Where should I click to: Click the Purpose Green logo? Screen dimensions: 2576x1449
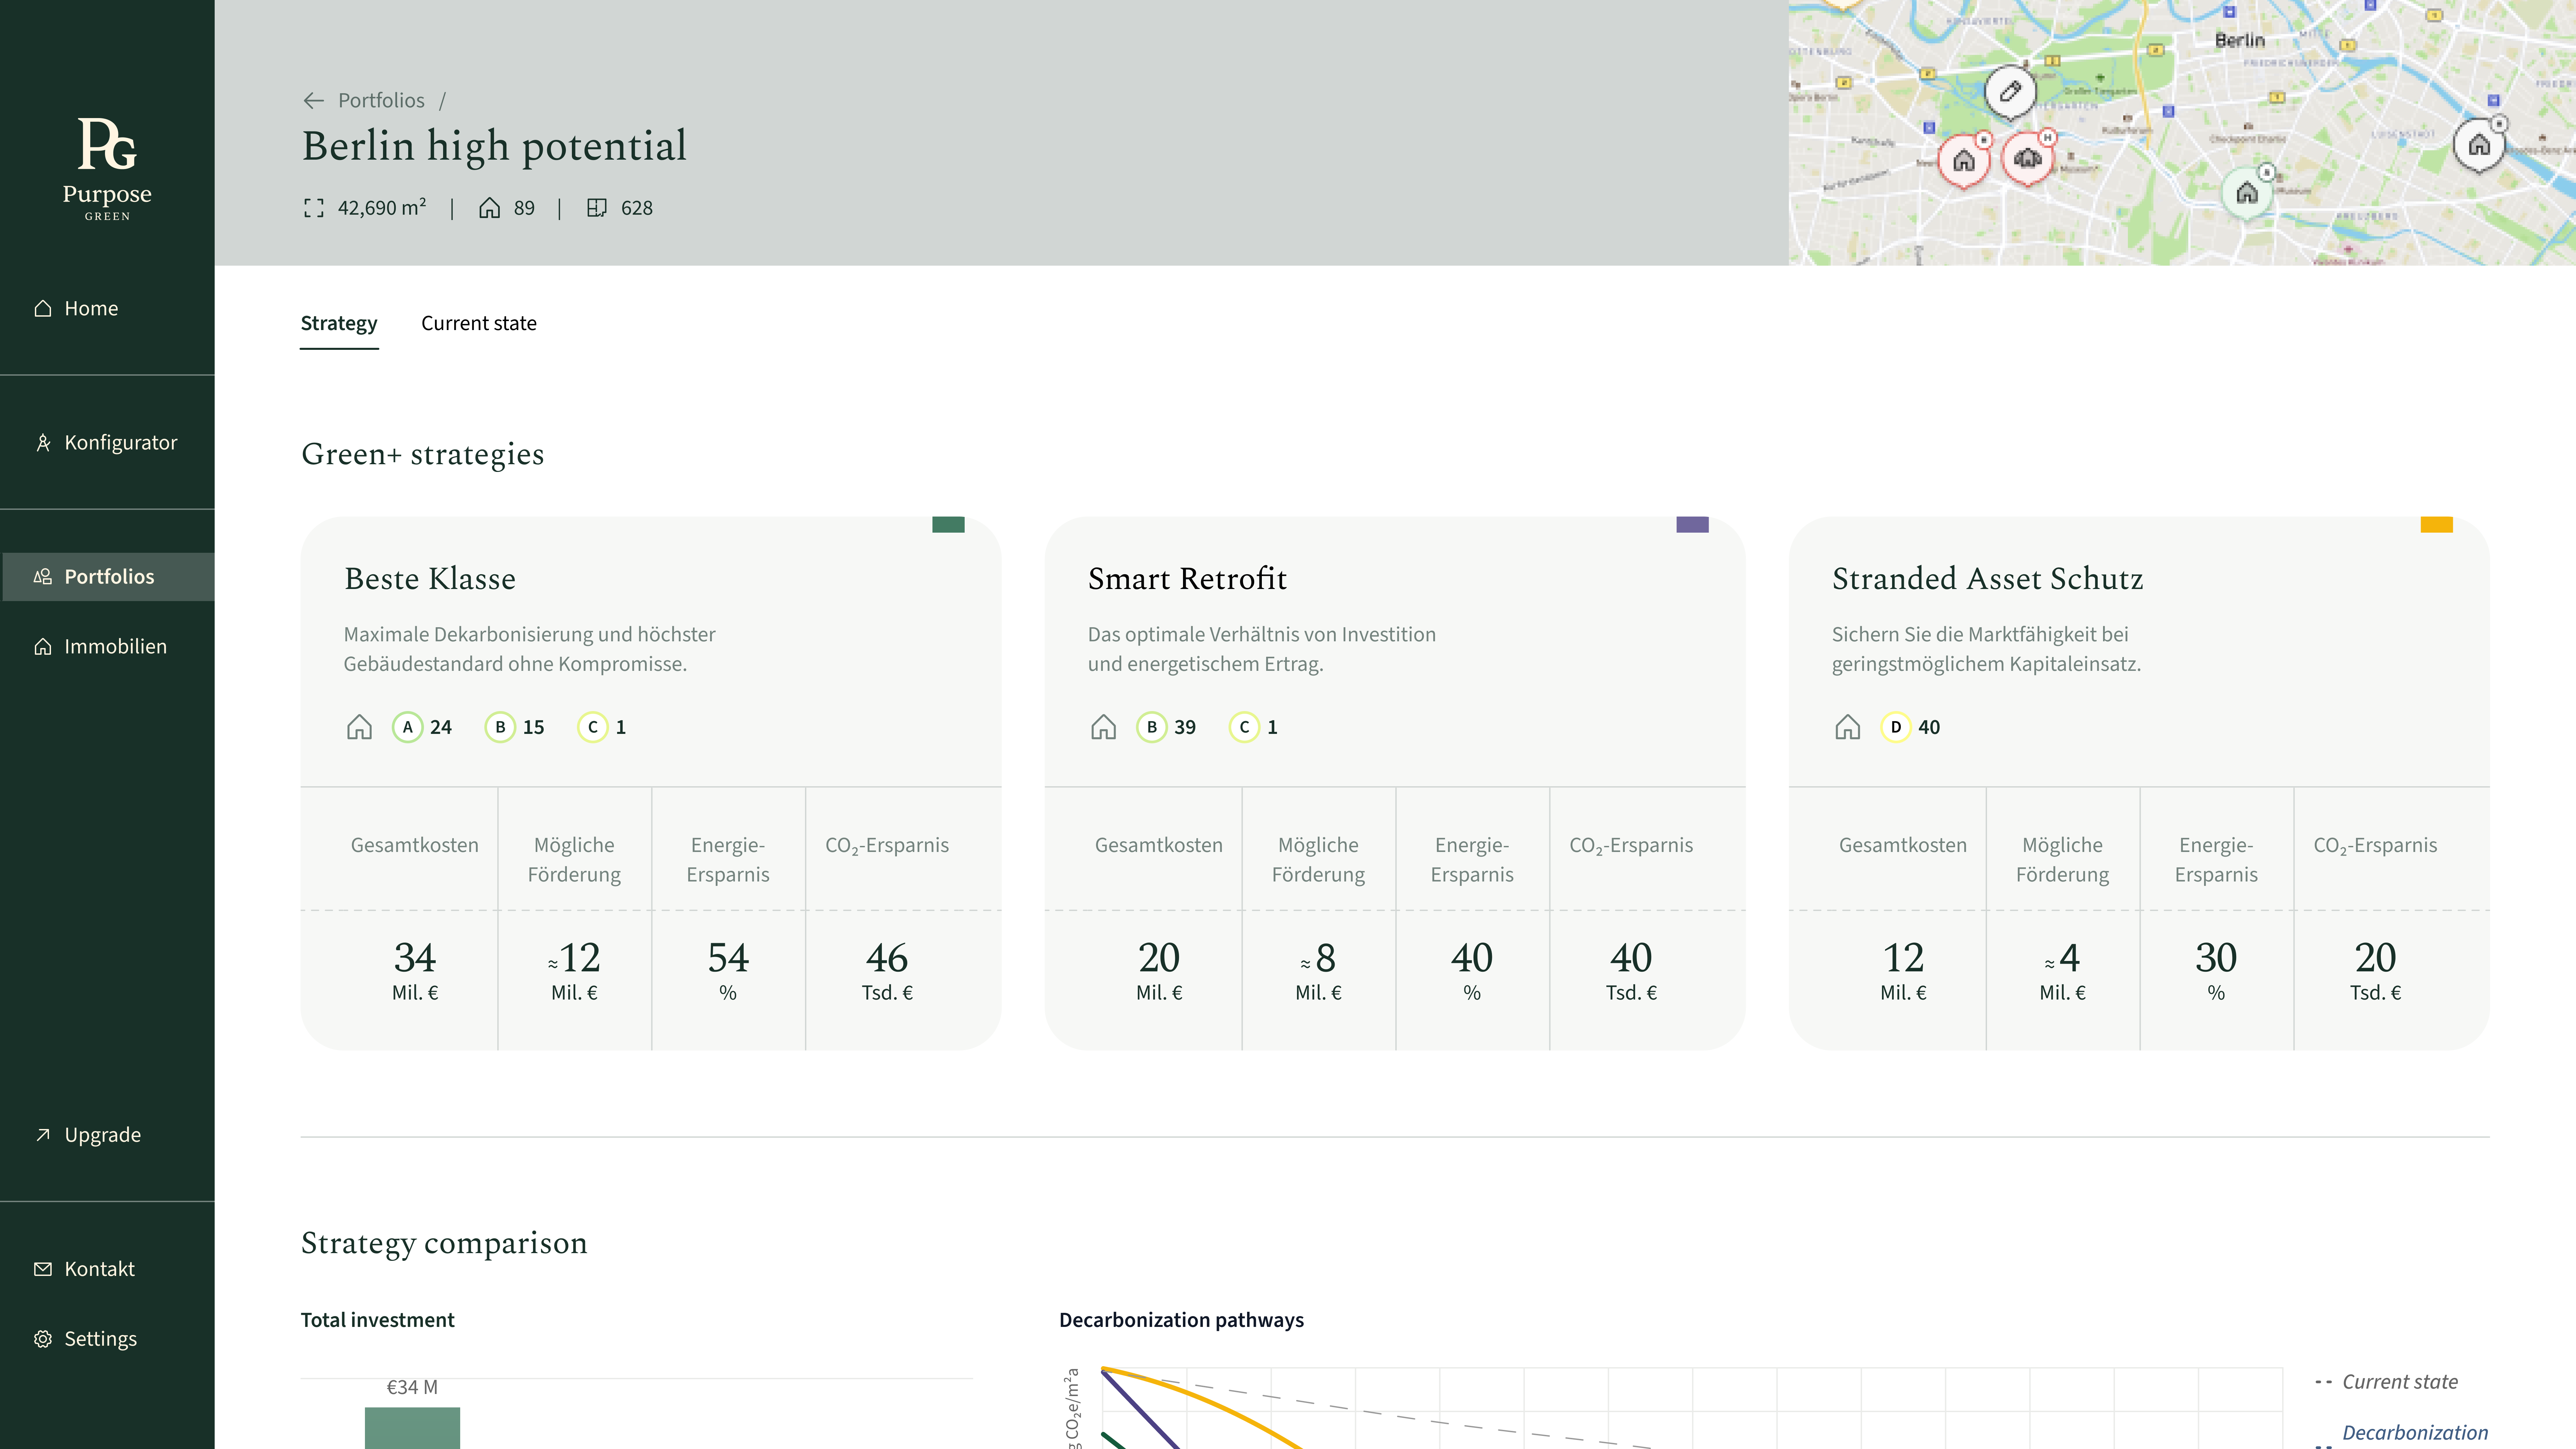tap(107, 169)
